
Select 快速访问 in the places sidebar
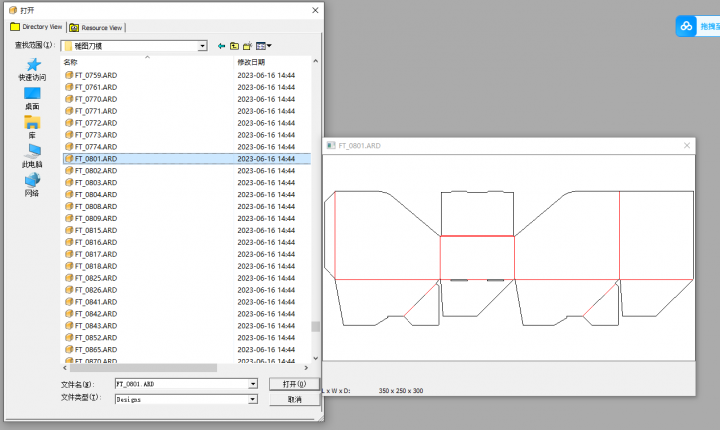(32, 69)
